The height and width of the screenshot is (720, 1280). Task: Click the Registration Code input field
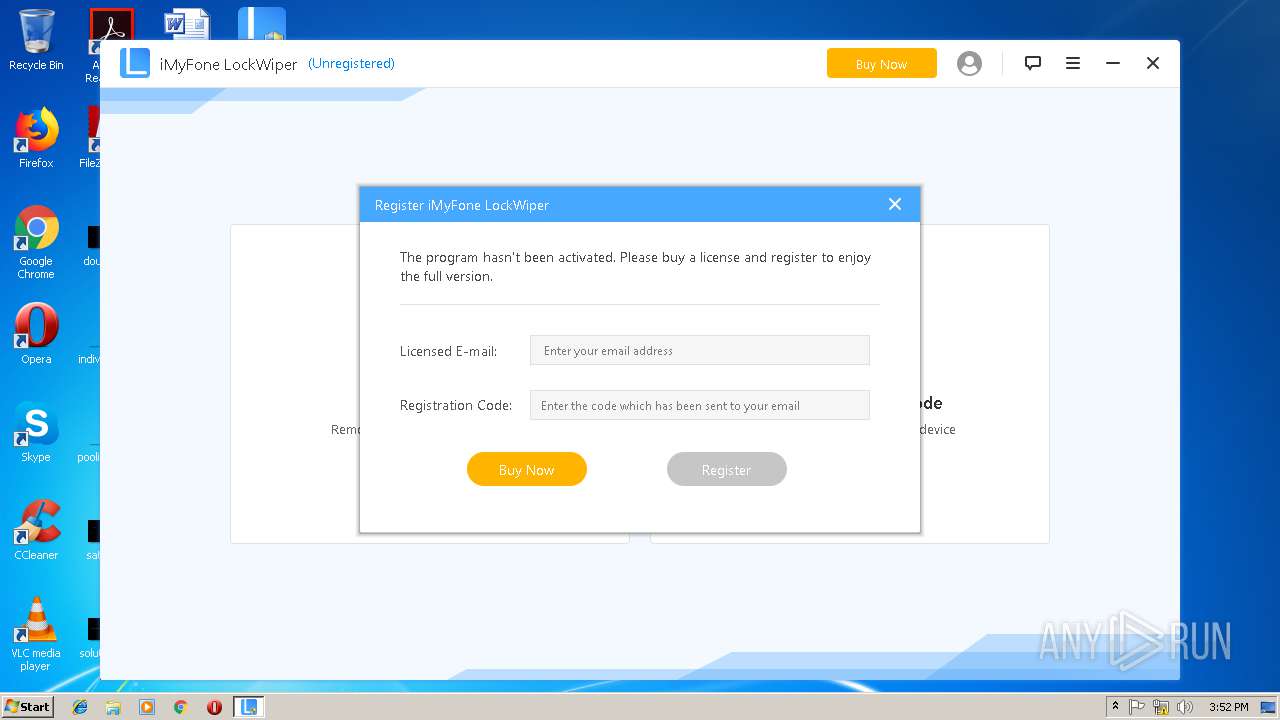700,405
